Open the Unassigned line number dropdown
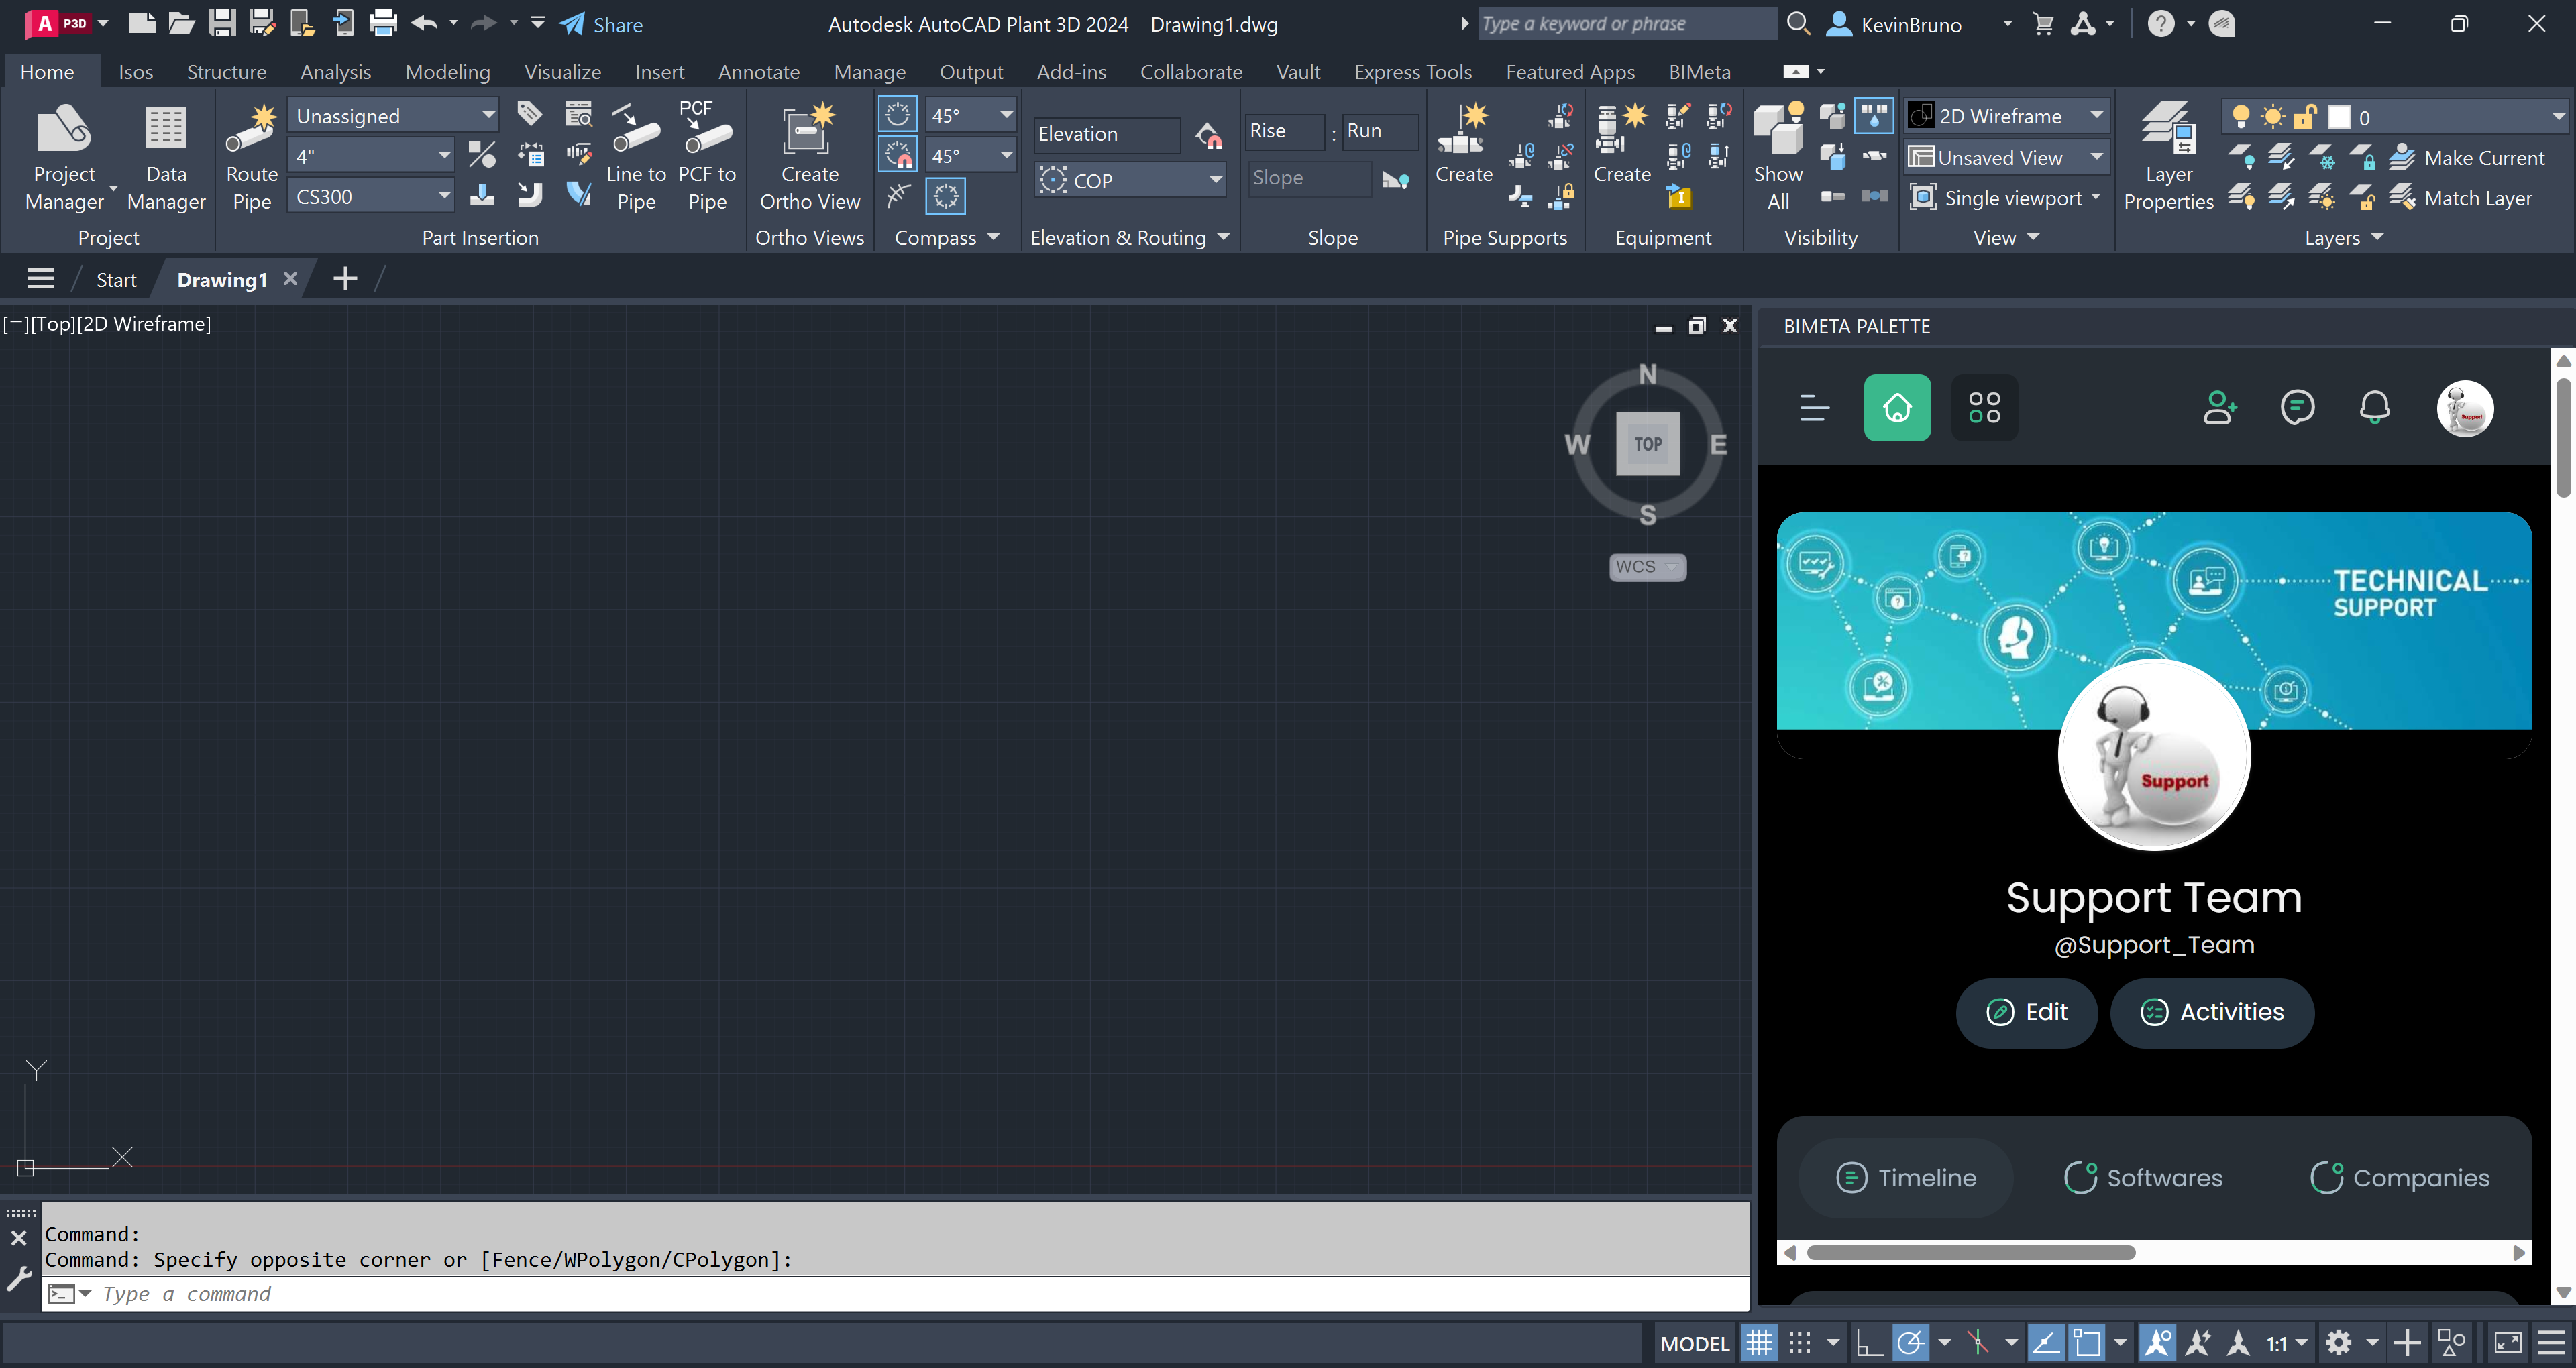 pos(393,116)
